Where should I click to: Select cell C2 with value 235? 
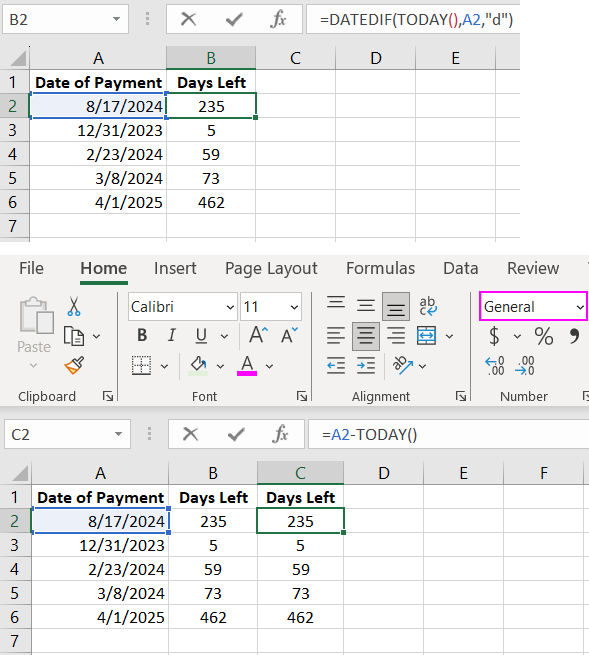tap(300, 521)
